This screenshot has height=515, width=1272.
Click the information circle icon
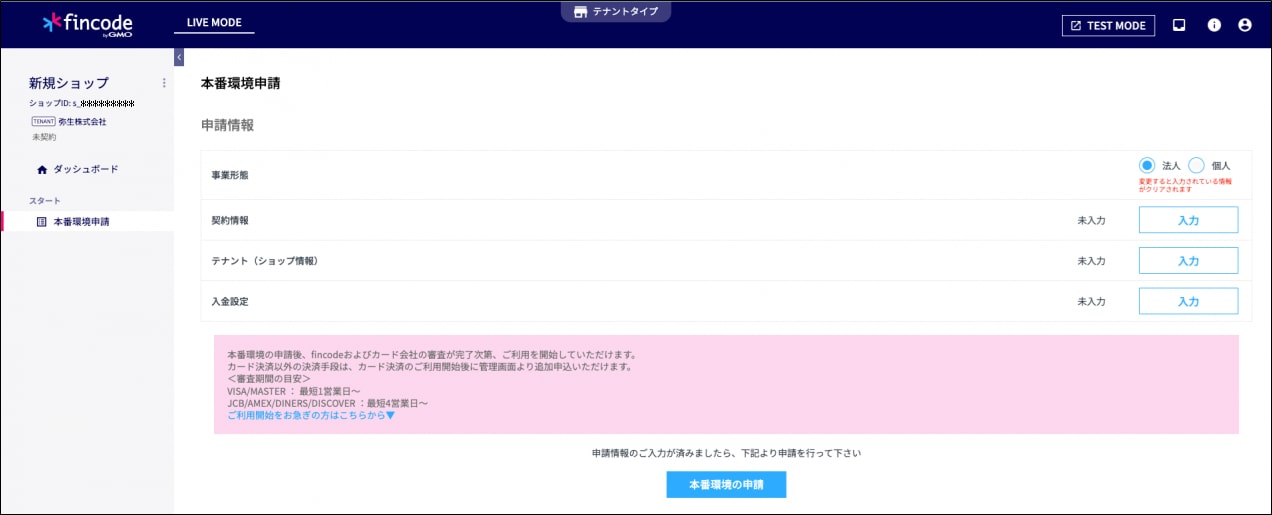1214,26
